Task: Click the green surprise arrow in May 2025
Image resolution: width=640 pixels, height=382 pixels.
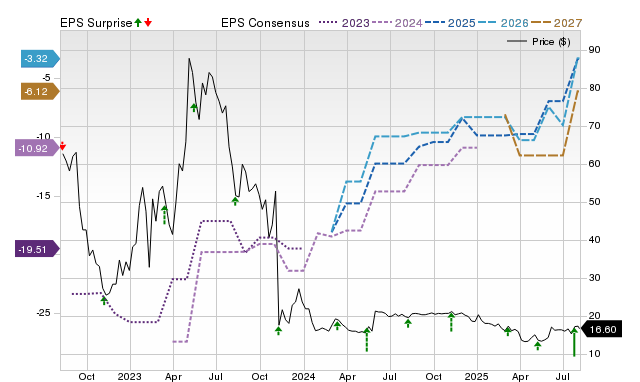Action: click(538, 346)
